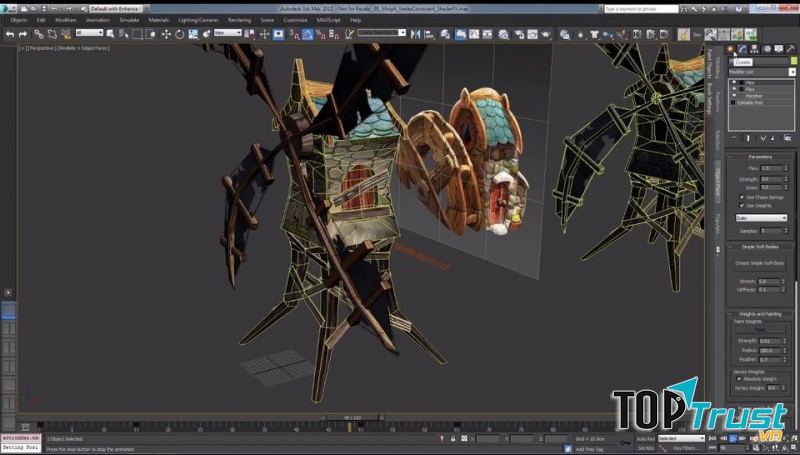Click the animation time slider handle
The width and height of the screenshot is (800, 455).
click(351, 418)
